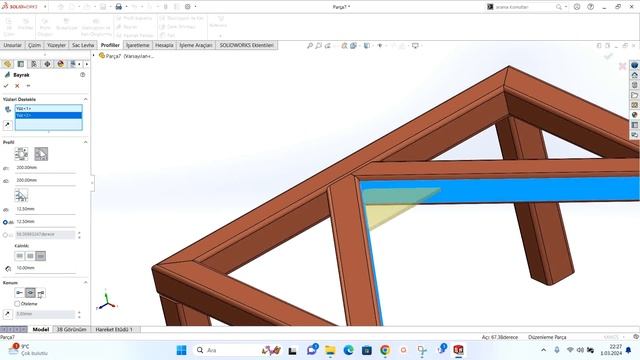Switch to the Hesapla tab
This screenshot has width=640, height=360.
(x=164, y=45)
